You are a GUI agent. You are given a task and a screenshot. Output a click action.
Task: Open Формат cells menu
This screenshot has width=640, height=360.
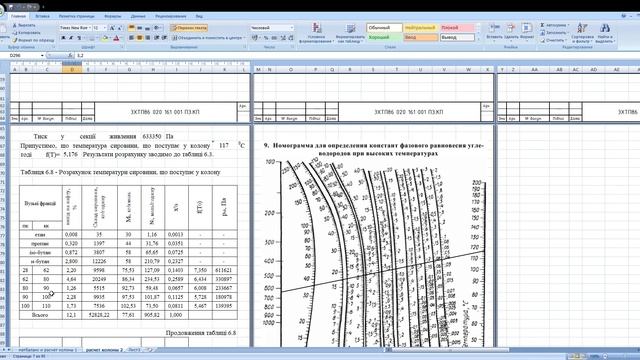pos(527,32)
